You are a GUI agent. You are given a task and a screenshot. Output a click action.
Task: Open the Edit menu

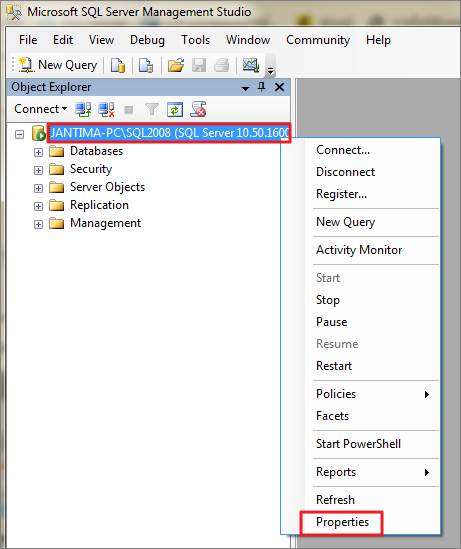point(63,40)
